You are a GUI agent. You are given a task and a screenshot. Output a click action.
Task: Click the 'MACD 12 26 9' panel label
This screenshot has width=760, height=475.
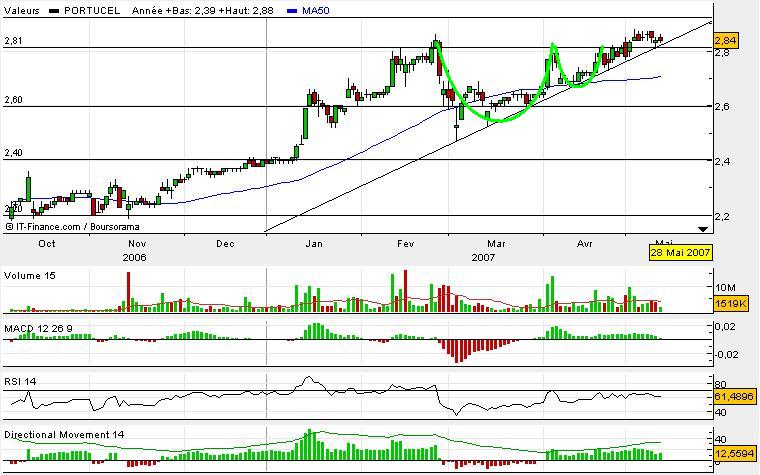click(38, 329)
